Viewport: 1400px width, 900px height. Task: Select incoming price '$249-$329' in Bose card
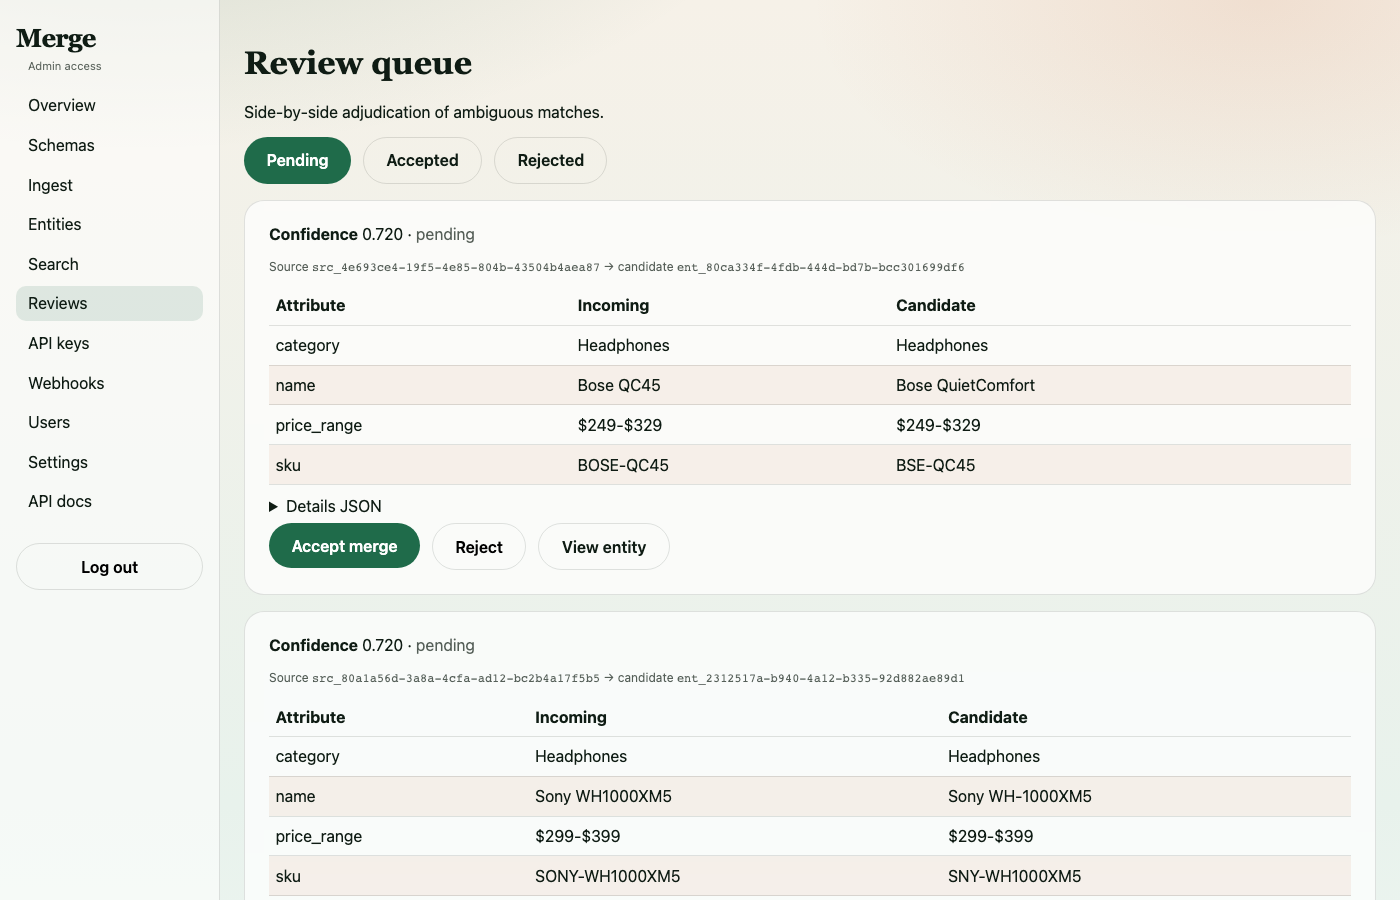620,425
